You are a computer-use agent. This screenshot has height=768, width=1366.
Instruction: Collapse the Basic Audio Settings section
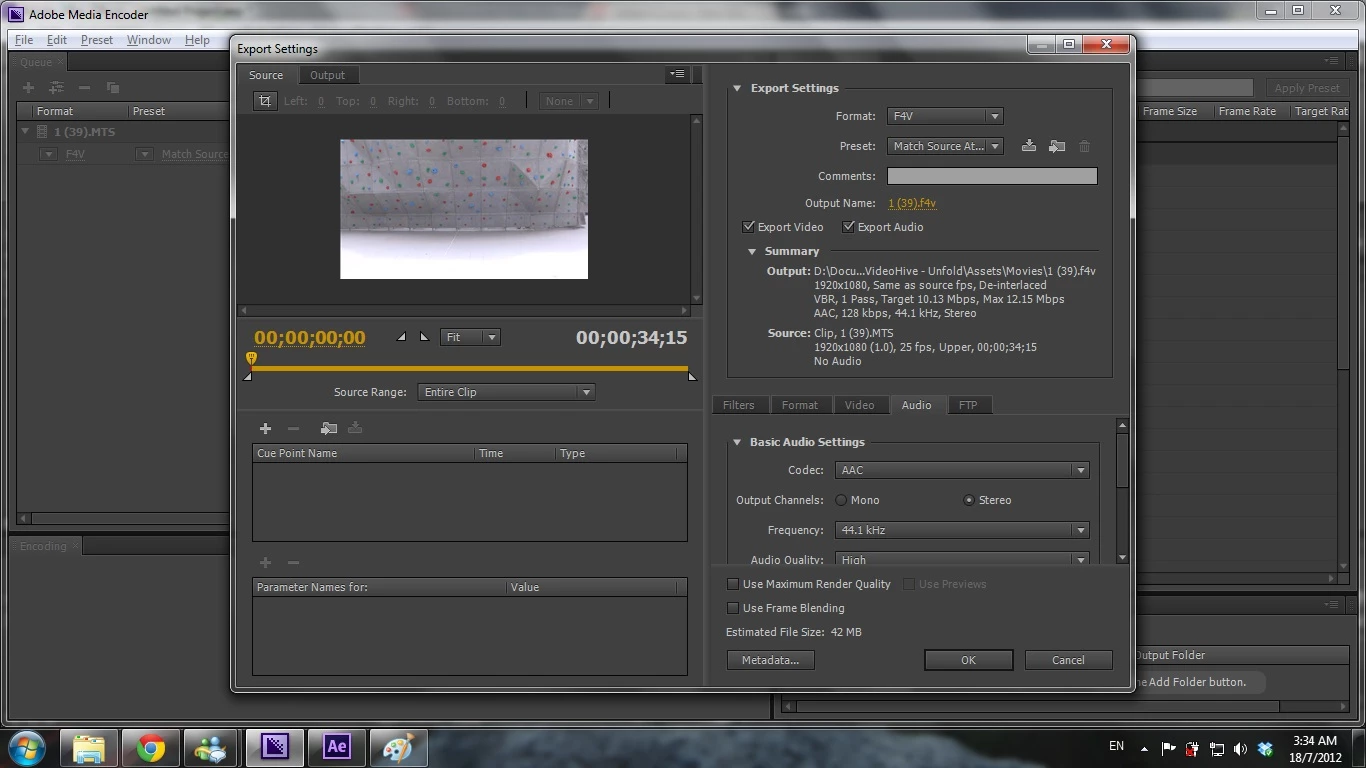pyautogui.click(x=737, y=442)
